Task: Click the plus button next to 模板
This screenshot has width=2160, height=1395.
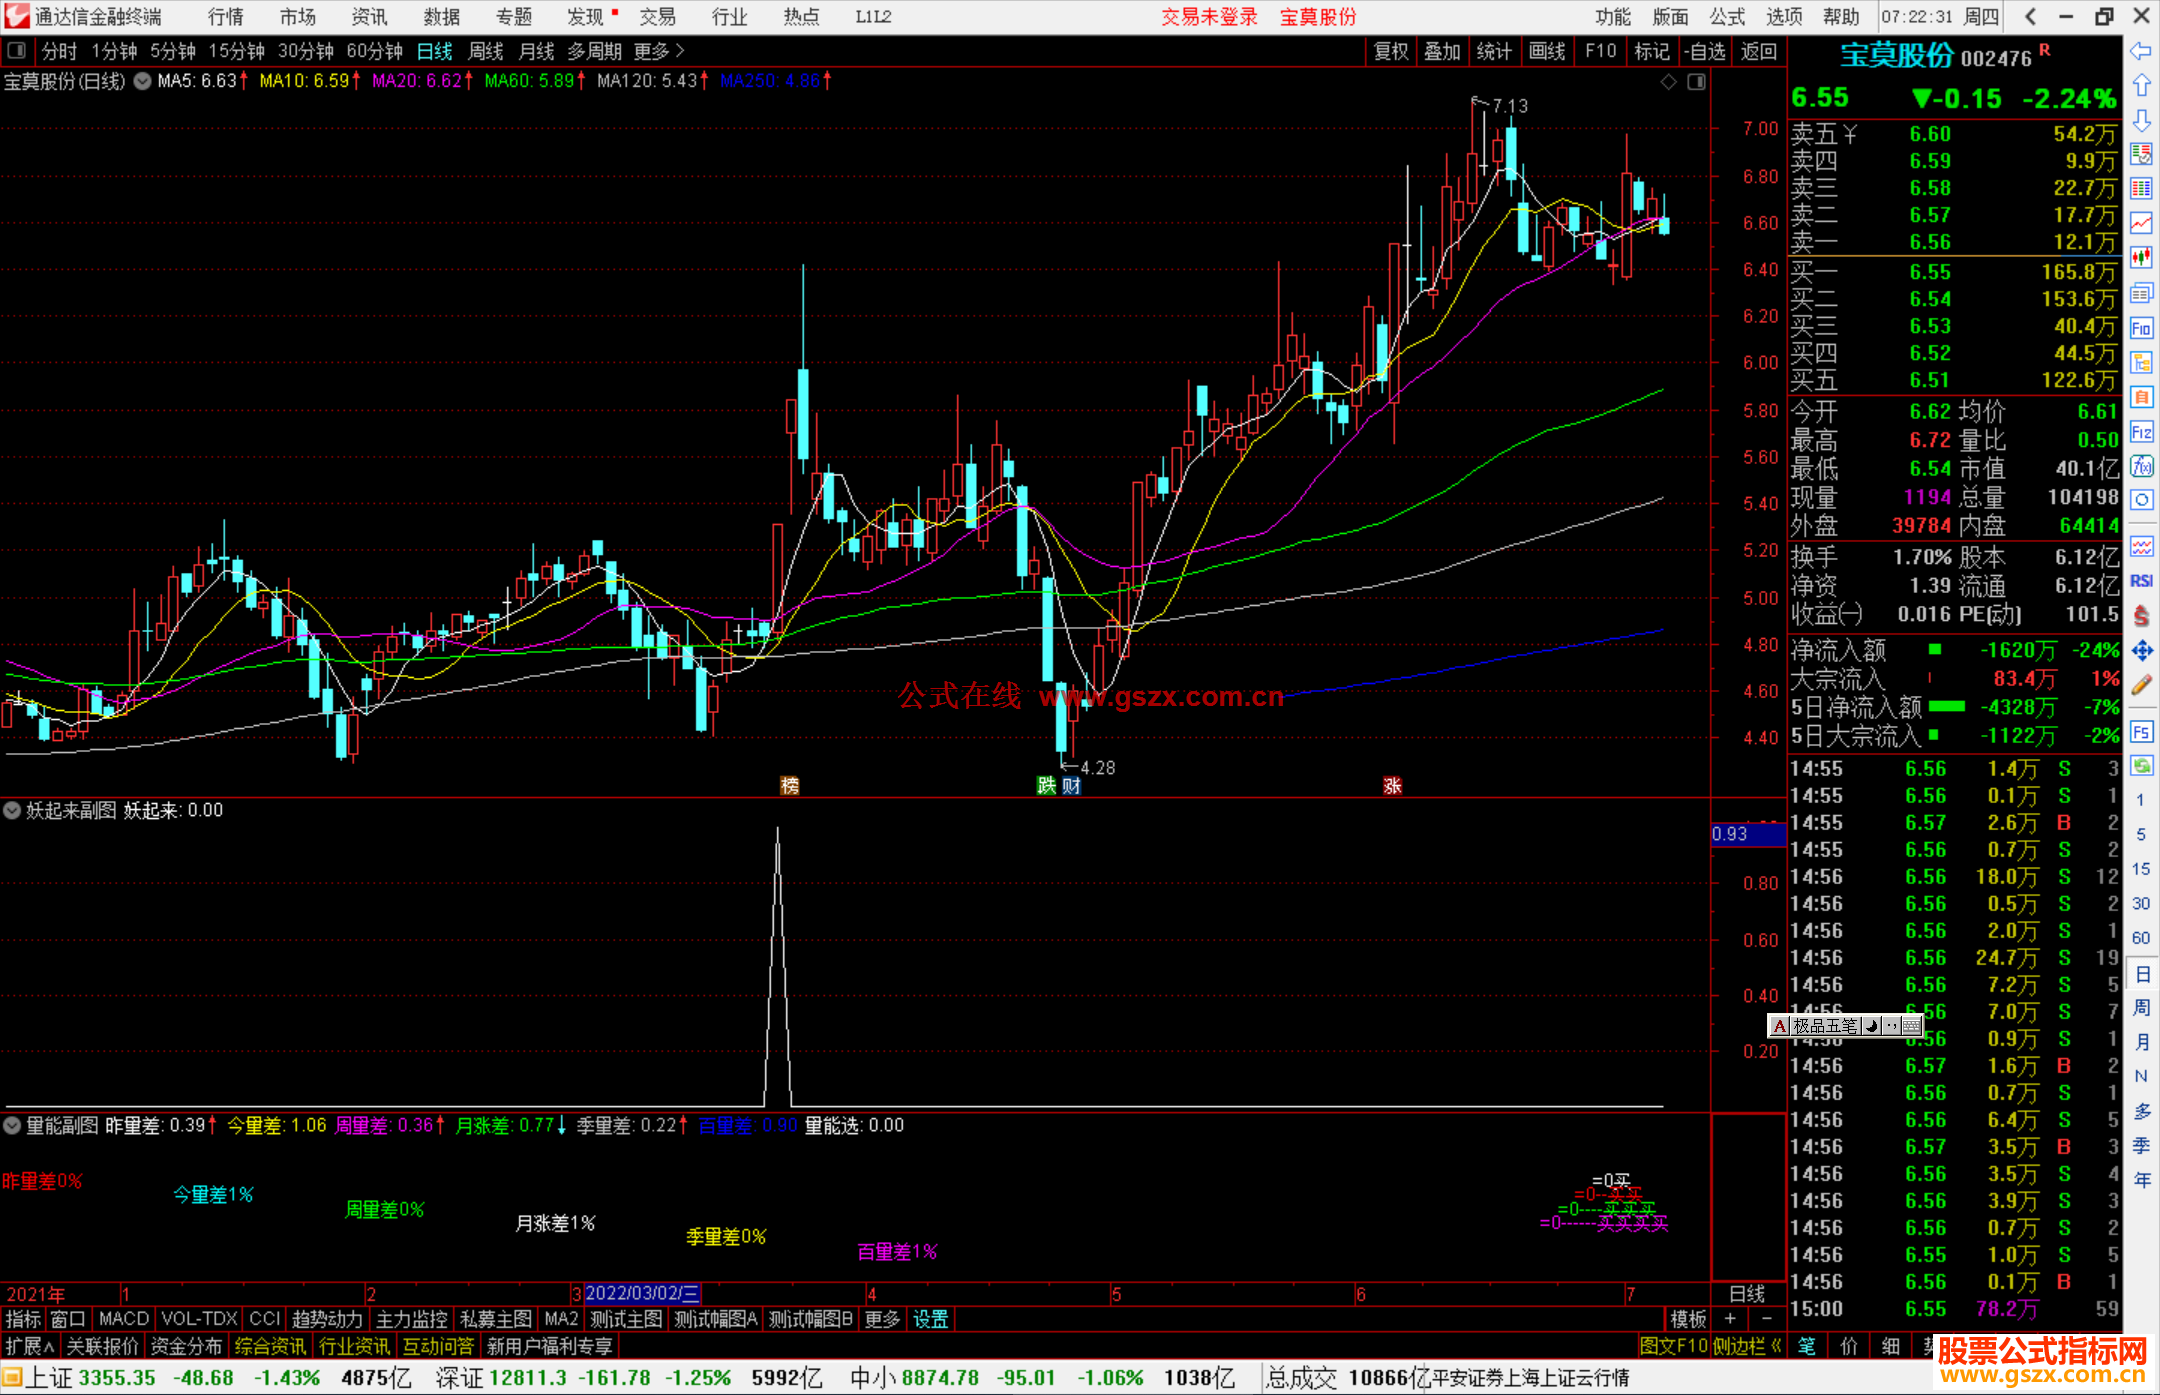Action: click(x=1729, y=1319)
